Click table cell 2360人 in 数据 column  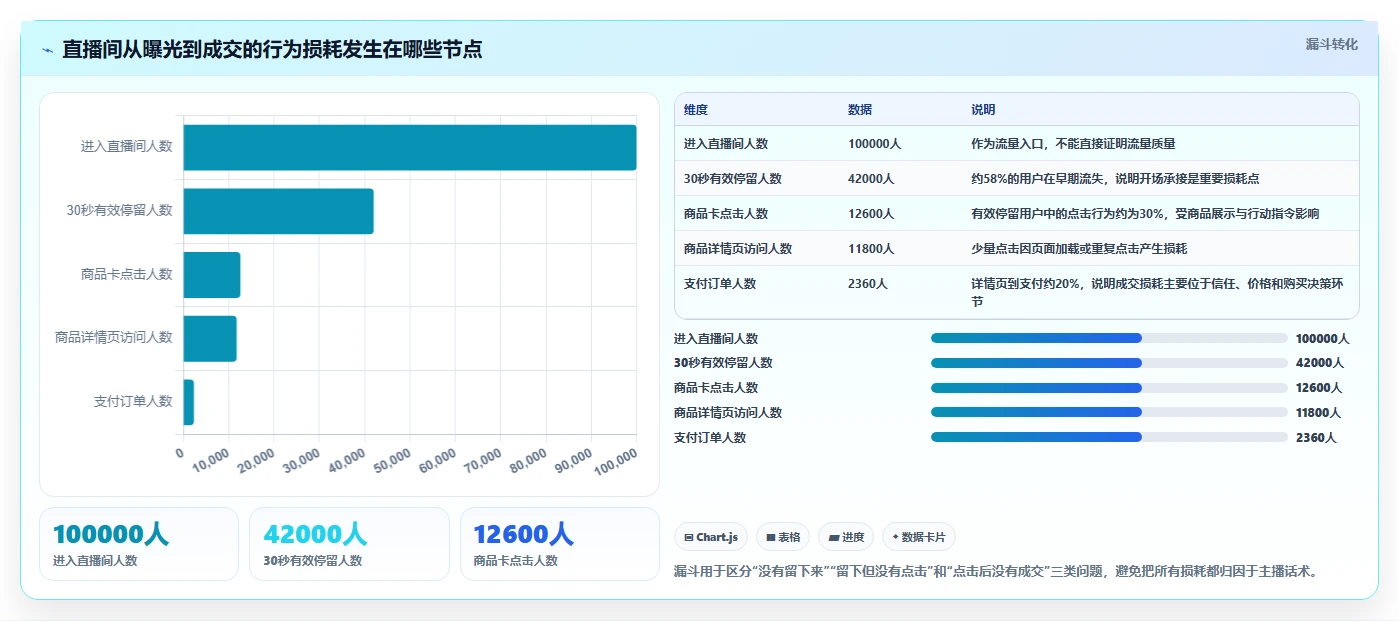pyautogui.click(x=868, y=284)
